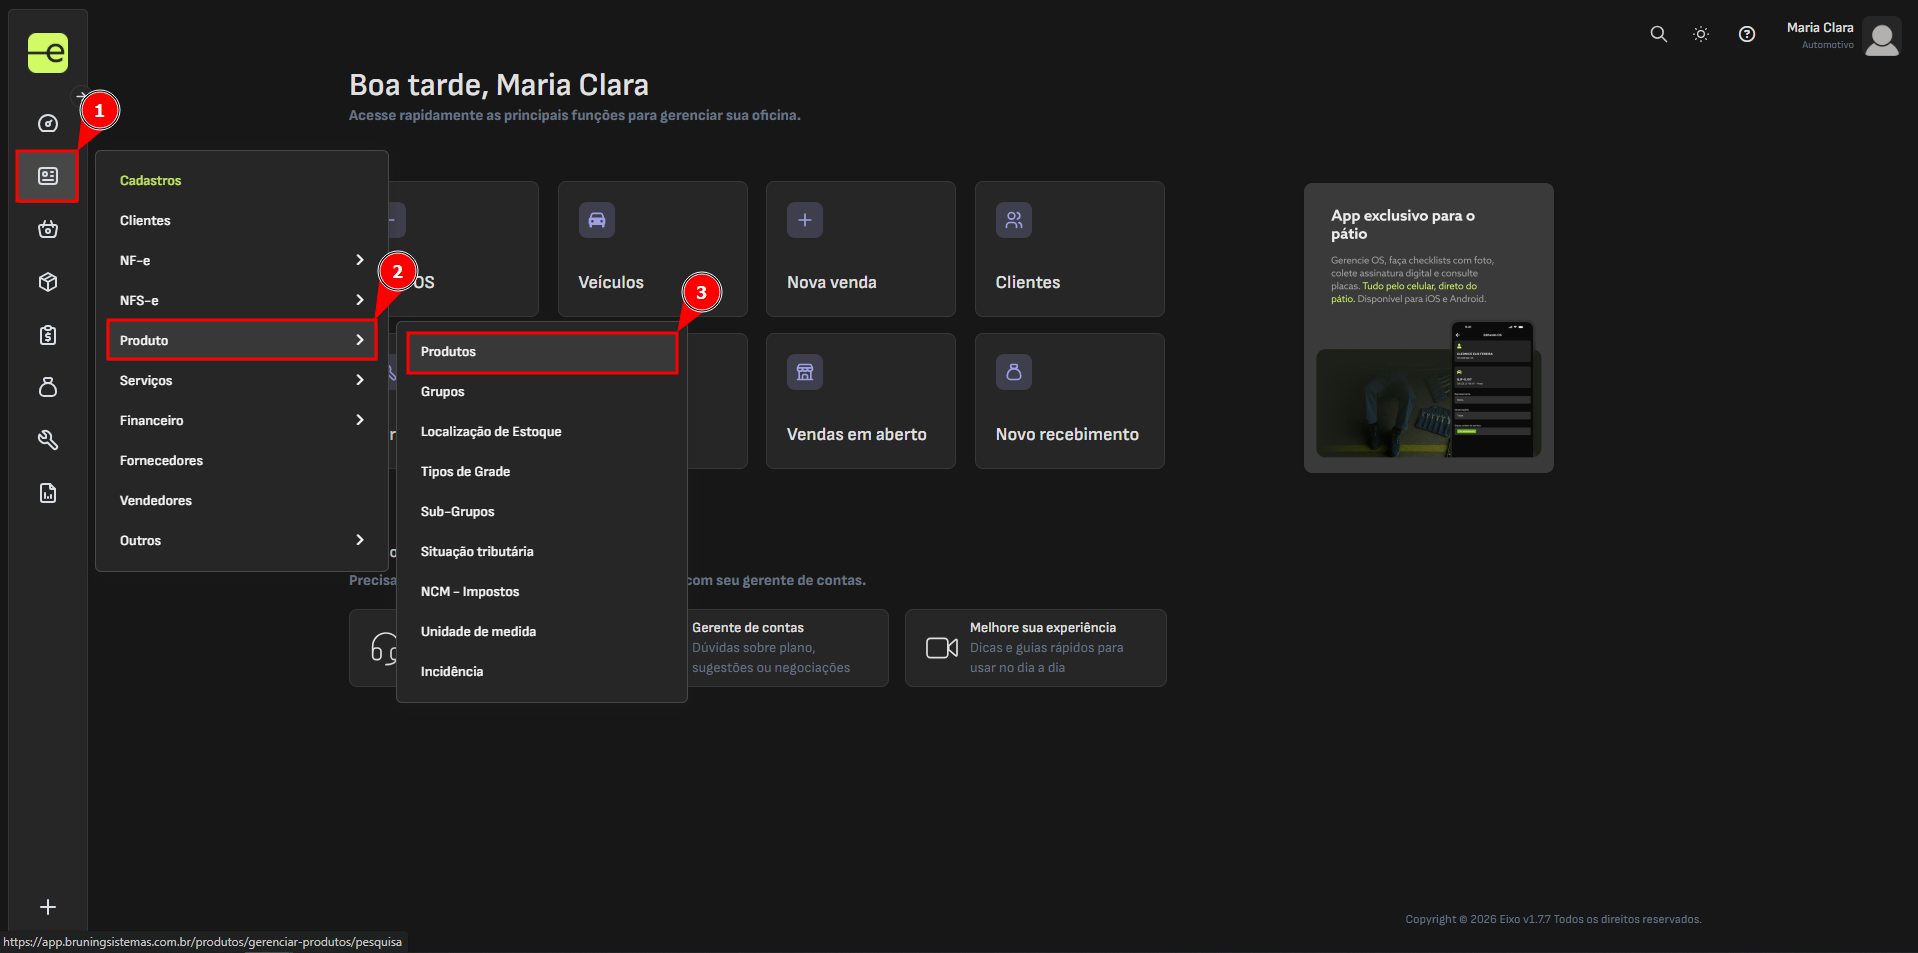This screenshot has width=1918, height=953.
Task: Click the Maria Clara profile avatar
Action: (1881, 38)
